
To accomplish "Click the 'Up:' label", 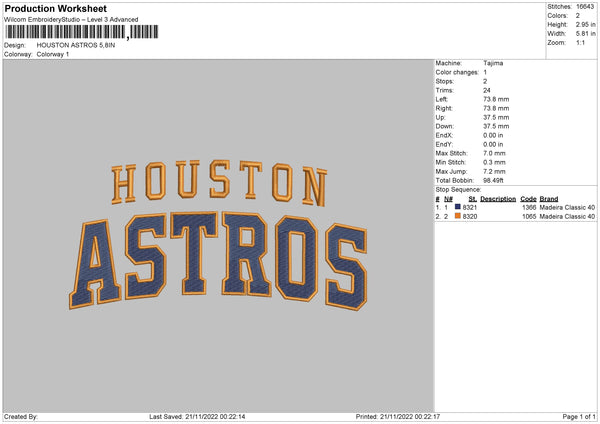I will click(x=440, y=117).
